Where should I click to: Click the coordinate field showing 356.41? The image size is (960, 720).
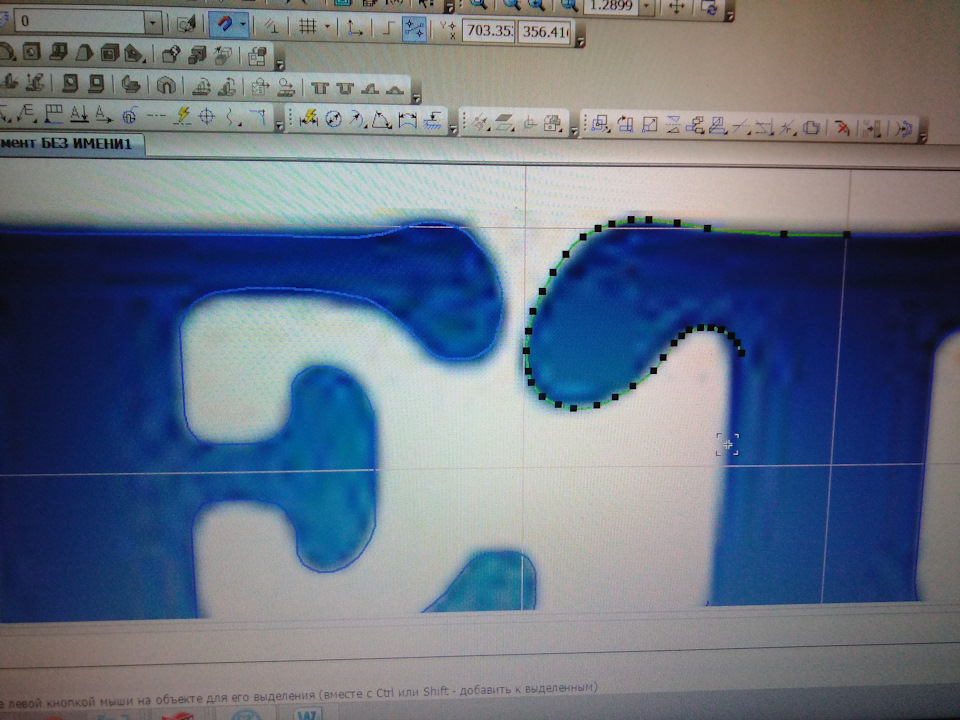[544, 31]
